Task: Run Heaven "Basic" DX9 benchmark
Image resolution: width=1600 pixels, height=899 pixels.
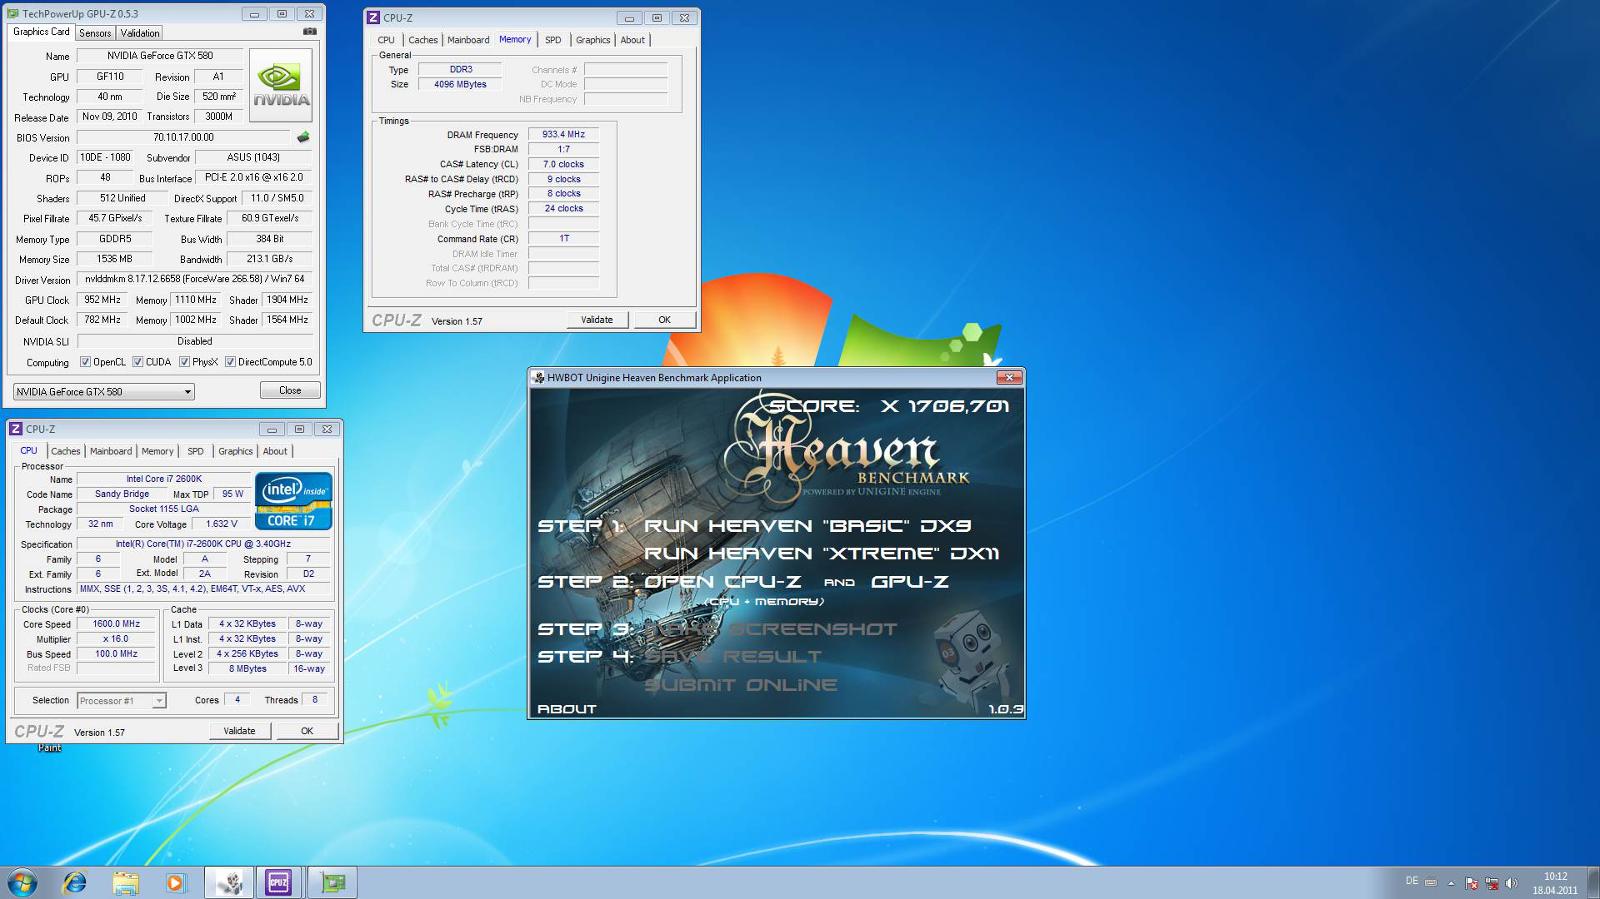Action: (x=807, y=526)
